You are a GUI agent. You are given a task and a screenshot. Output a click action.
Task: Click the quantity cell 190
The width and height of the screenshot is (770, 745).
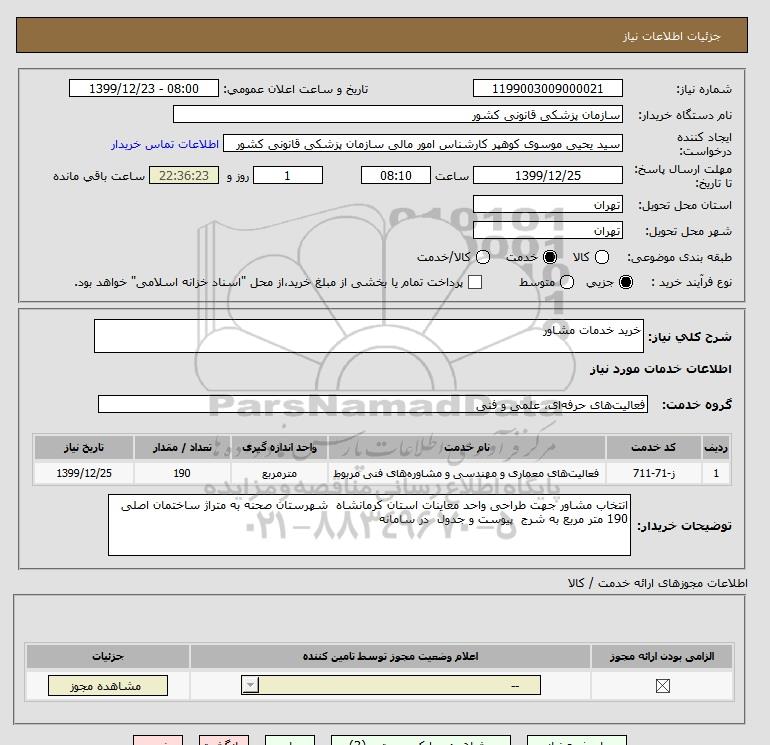pyautogui.click(x=182, y=473)
